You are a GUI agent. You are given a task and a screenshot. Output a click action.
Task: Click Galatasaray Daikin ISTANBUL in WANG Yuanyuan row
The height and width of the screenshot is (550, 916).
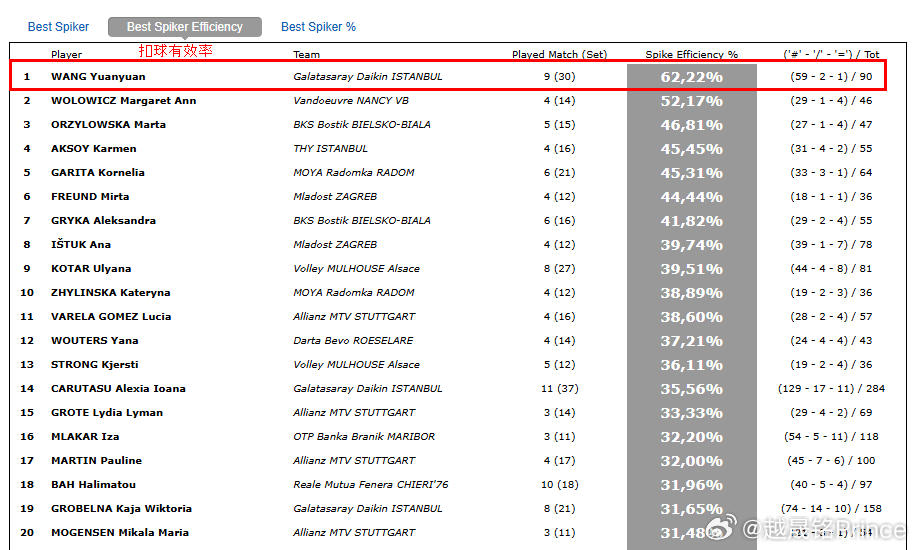click(x=368, y=77)
